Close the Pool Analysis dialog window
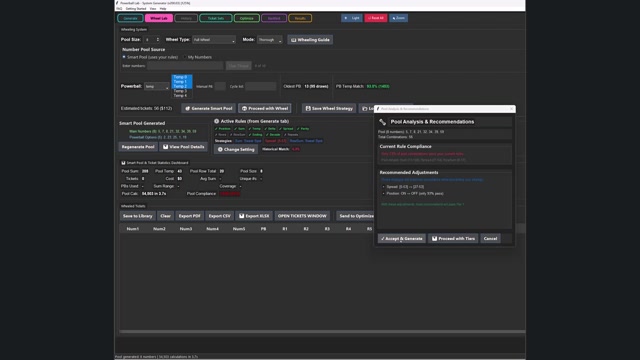This screenshot has height=360, width=640. 511,109
